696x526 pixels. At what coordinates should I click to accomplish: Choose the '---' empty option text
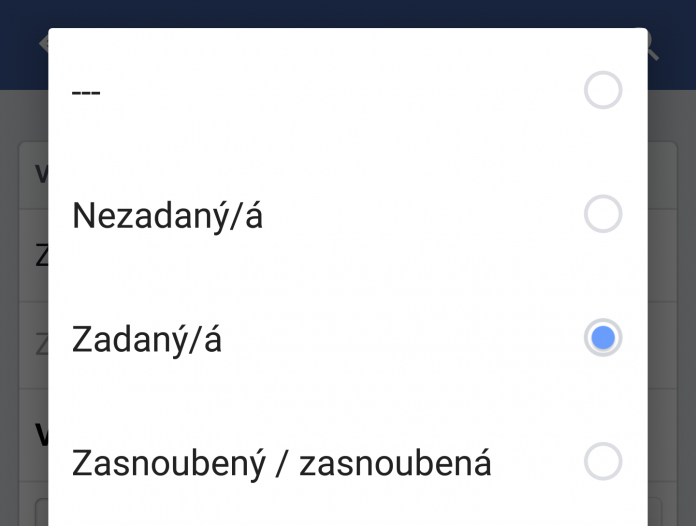[x=86, y=92]
